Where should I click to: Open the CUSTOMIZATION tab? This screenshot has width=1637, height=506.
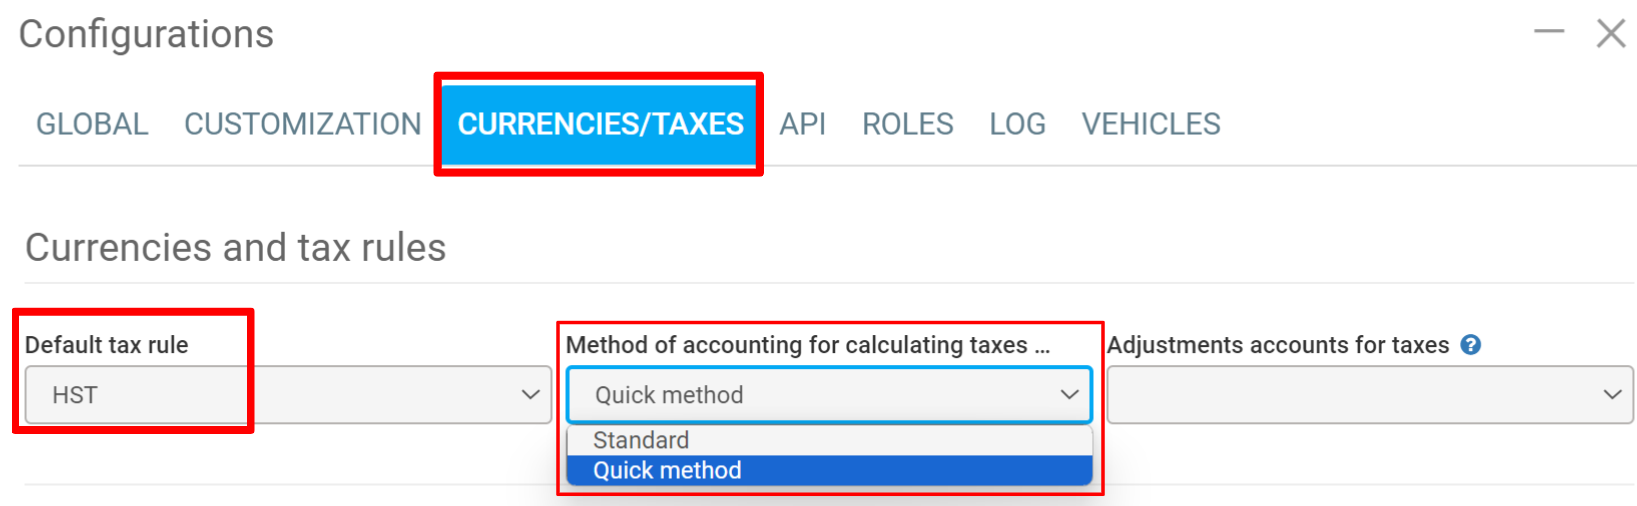[x=303, y=124]
